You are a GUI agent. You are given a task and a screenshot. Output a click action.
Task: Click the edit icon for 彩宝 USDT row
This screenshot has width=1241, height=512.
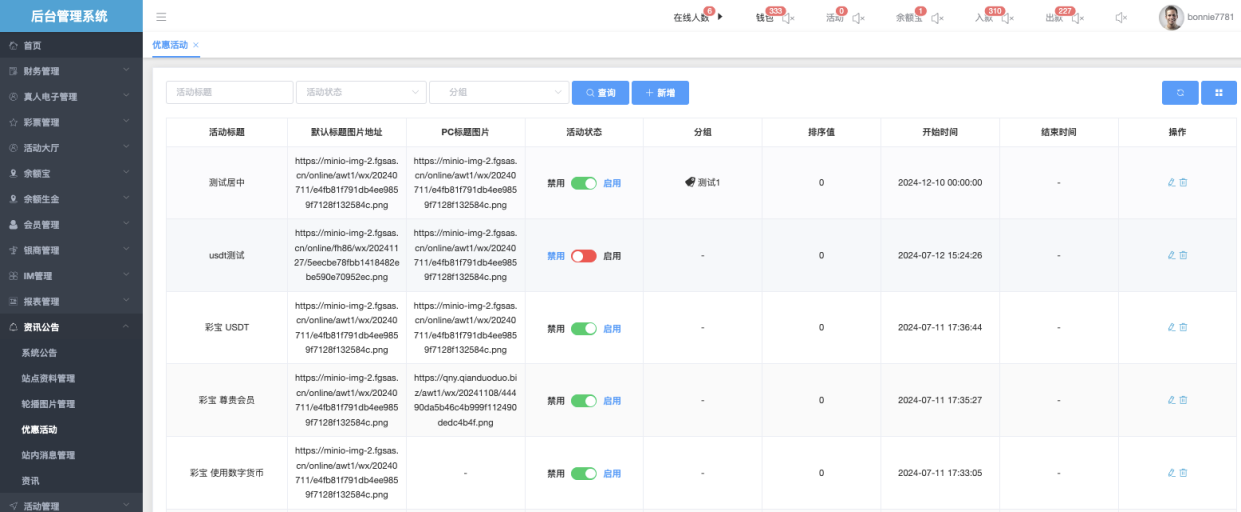tap(1171, 327)
